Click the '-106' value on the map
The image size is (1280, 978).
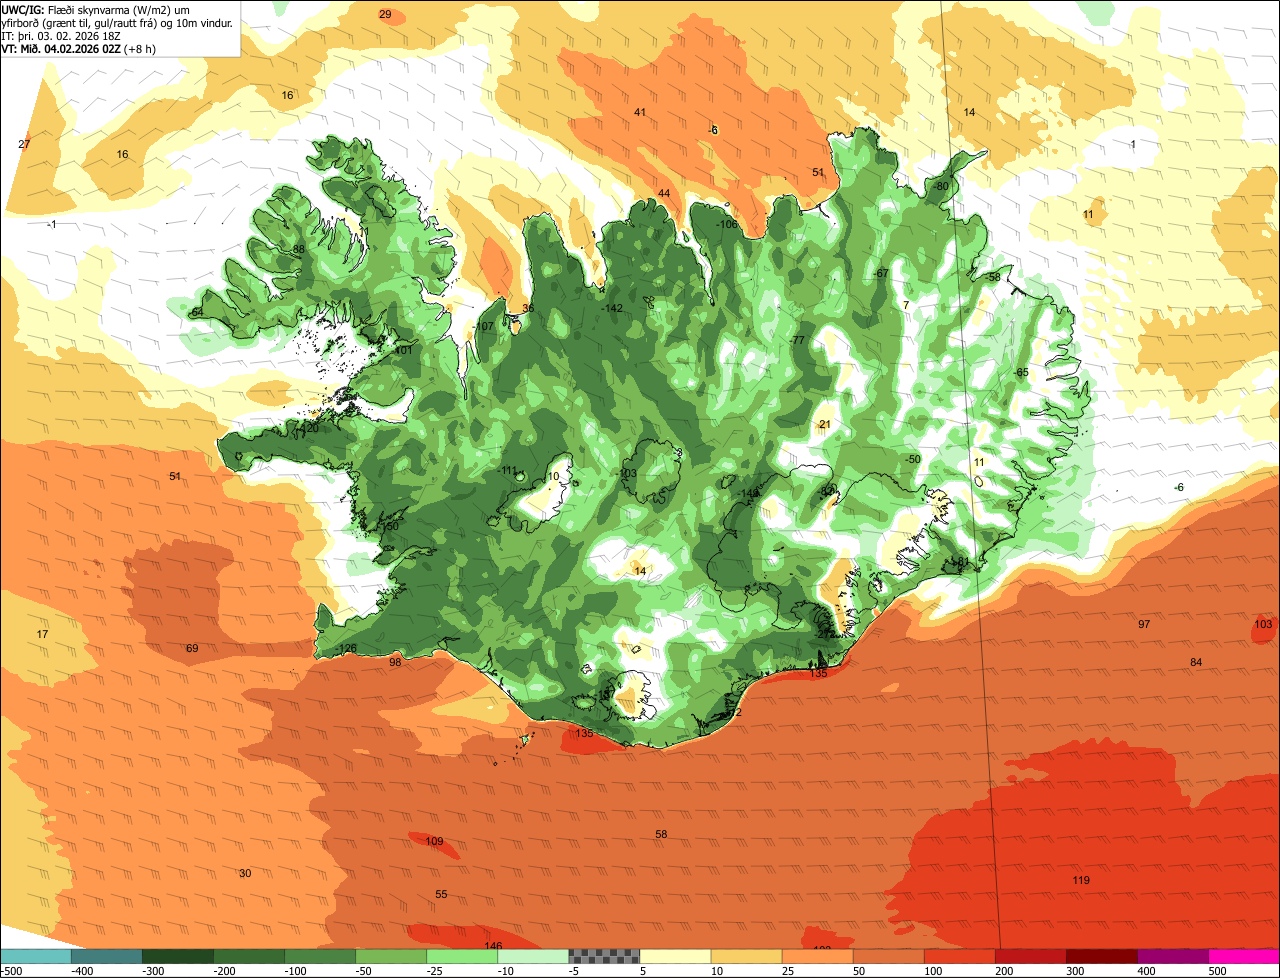tap(727, 224)
